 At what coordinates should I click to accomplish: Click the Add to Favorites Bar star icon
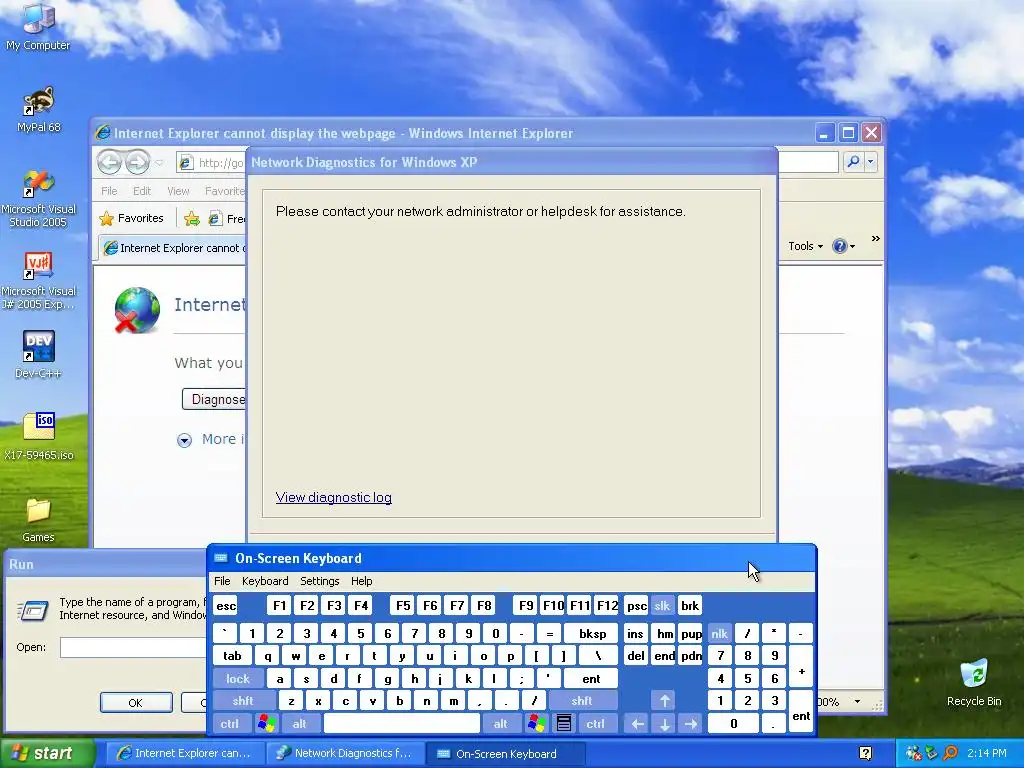191,219
